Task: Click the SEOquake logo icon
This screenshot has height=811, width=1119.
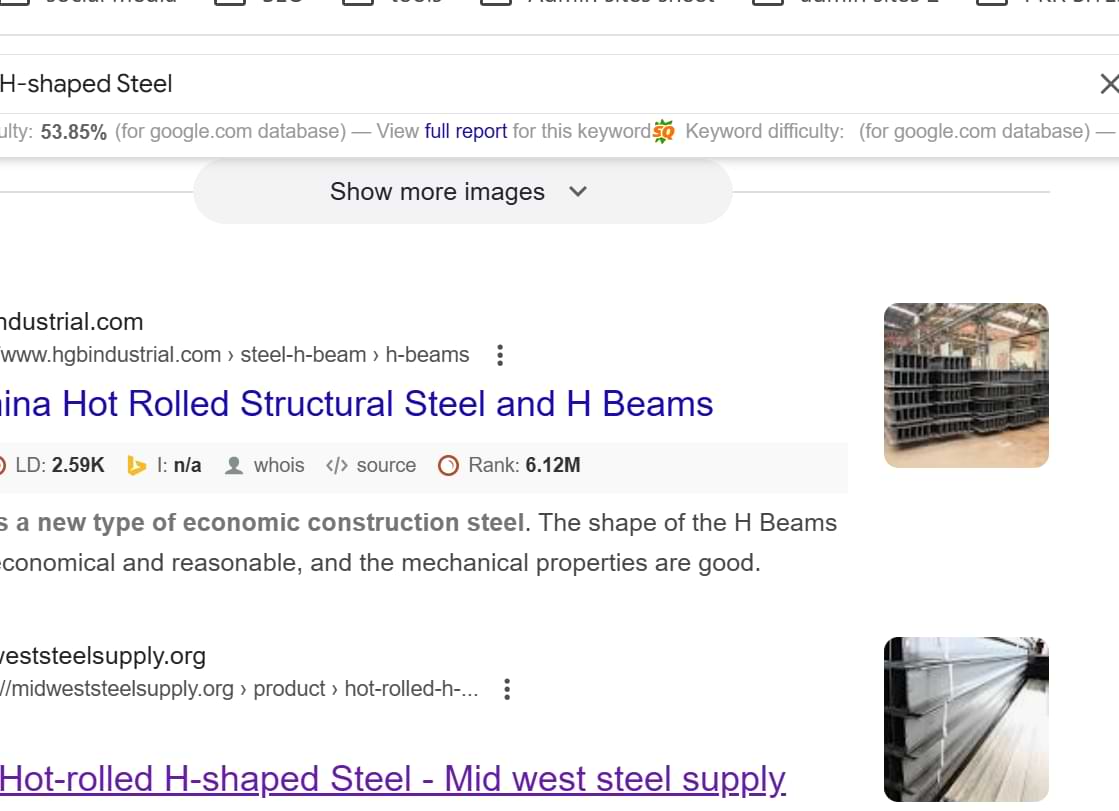Action: coord(663,131)
